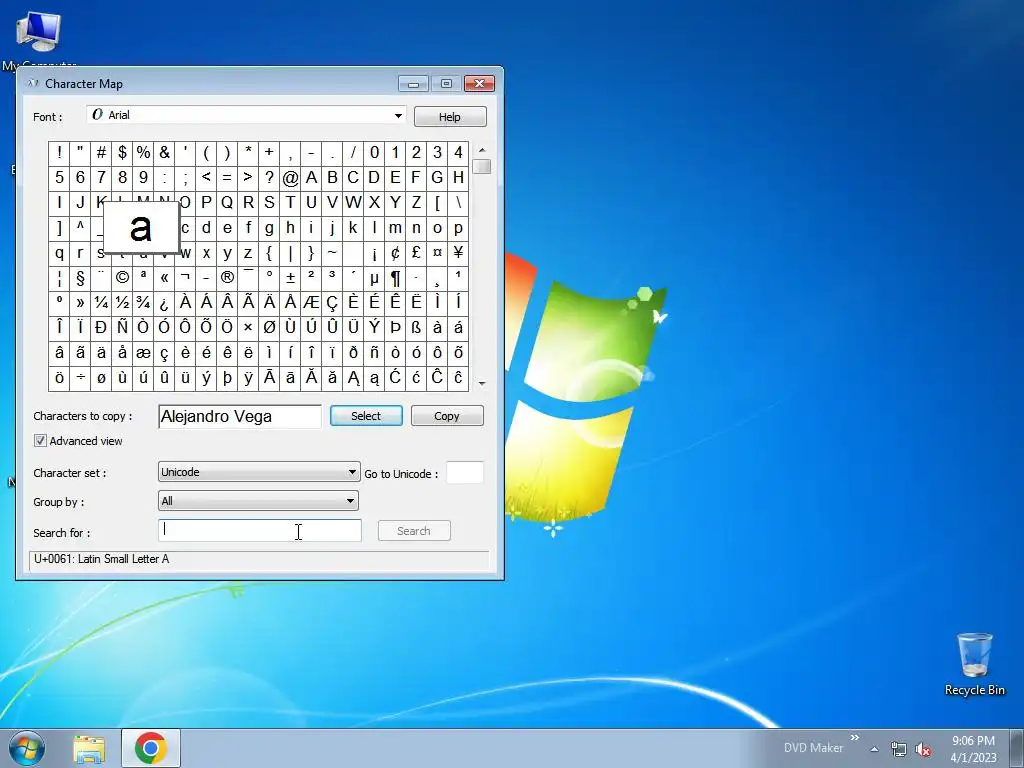Click the Search for text field
This screenshot has width=1024, height=768.
click(260, 530)
